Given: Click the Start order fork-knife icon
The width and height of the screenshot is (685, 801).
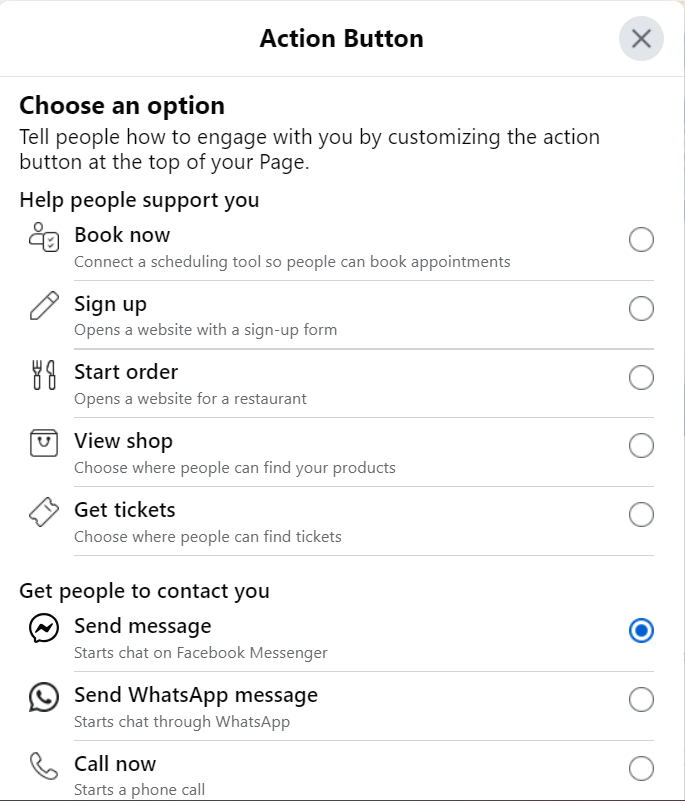Looking at the screenshot, I should tap(45, 375).
